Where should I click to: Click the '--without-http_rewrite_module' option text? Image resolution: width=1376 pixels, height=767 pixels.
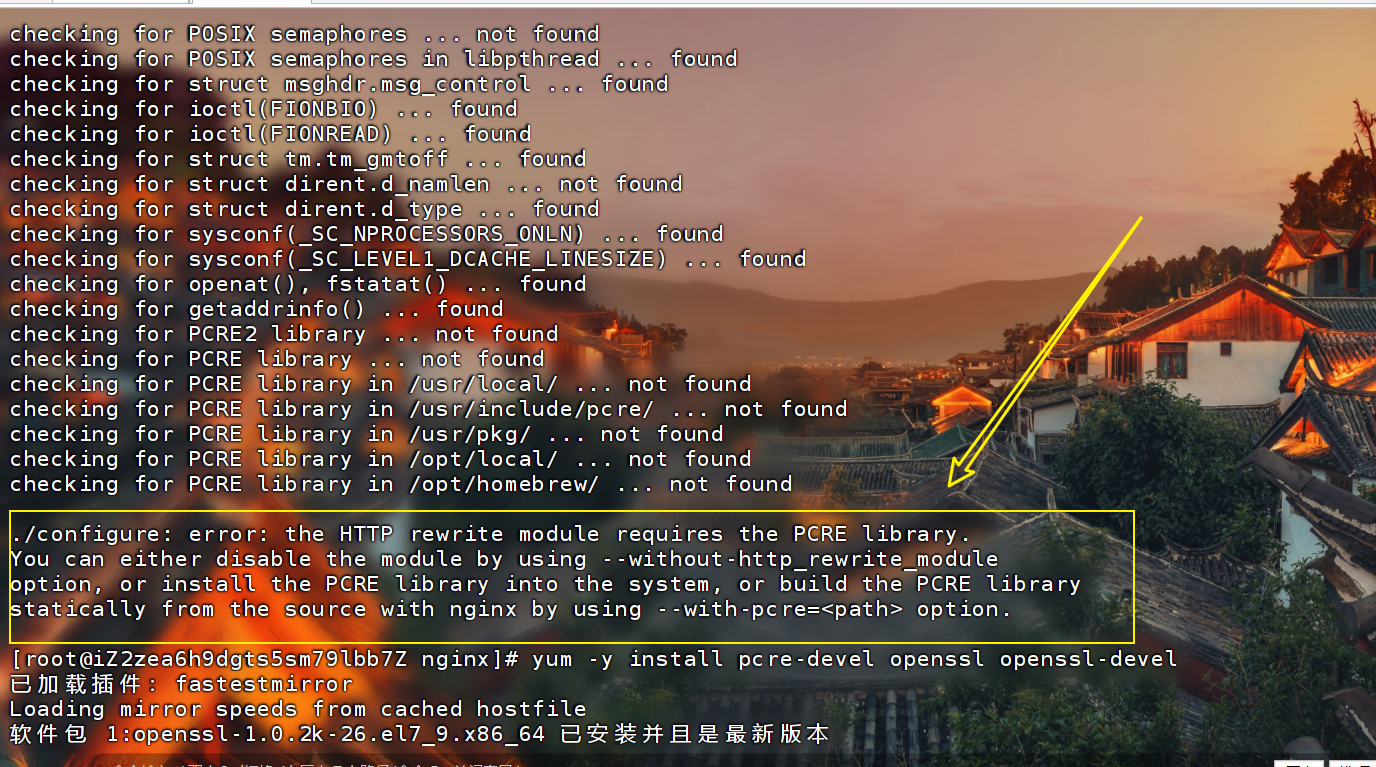point(813,559)
